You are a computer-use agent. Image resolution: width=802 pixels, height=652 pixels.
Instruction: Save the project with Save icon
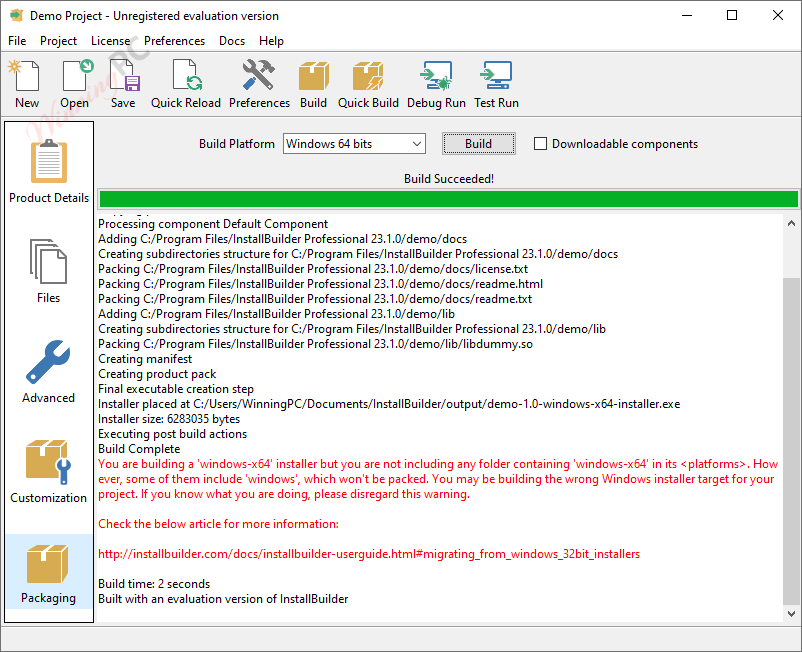pyautogui.click(x=123, y=84)
